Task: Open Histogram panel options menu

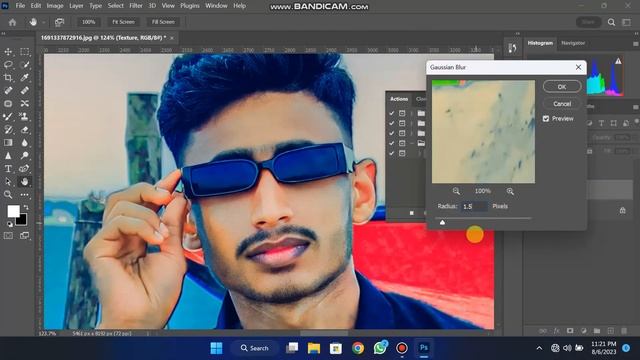Action: 635,43
